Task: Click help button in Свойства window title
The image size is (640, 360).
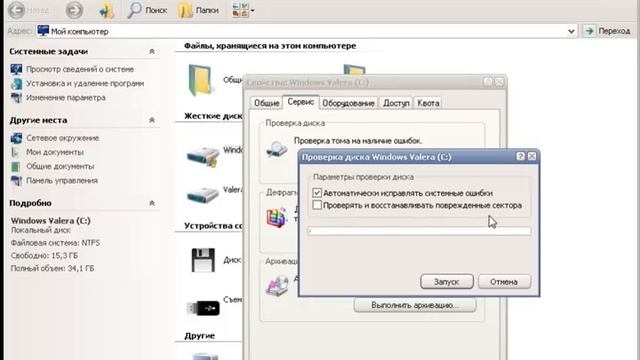Action: (x=488, y=82)
